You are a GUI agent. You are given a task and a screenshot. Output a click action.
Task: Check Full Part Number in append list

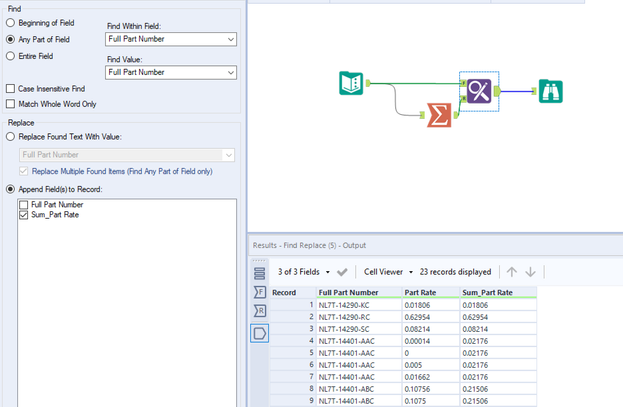coord(24,205)
